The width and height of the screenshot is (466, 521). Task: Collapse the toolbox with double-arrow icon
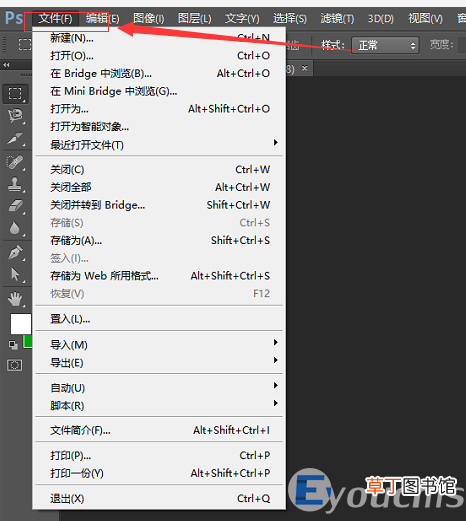[6, 65]
